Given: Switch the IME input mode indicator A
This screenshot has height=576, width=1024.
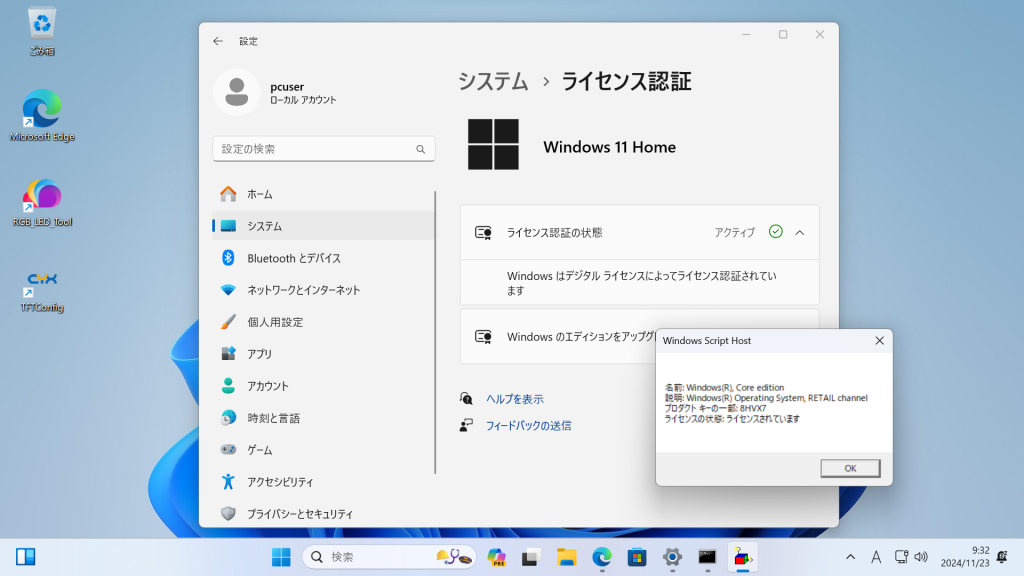Looking at the screenshot, I should click(x=876, y=557).
